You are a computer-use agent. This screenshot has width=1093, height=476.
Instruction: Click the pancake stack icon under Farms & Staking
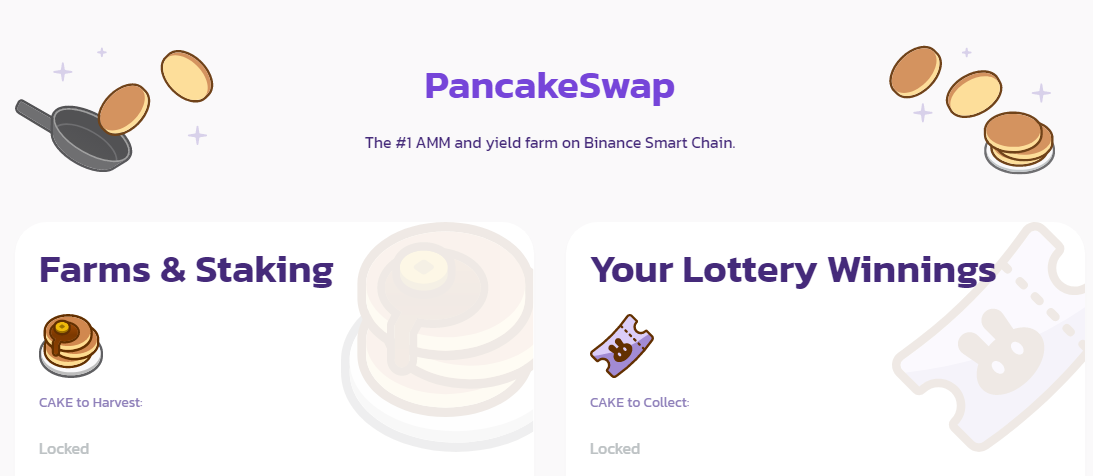[70, 345]
